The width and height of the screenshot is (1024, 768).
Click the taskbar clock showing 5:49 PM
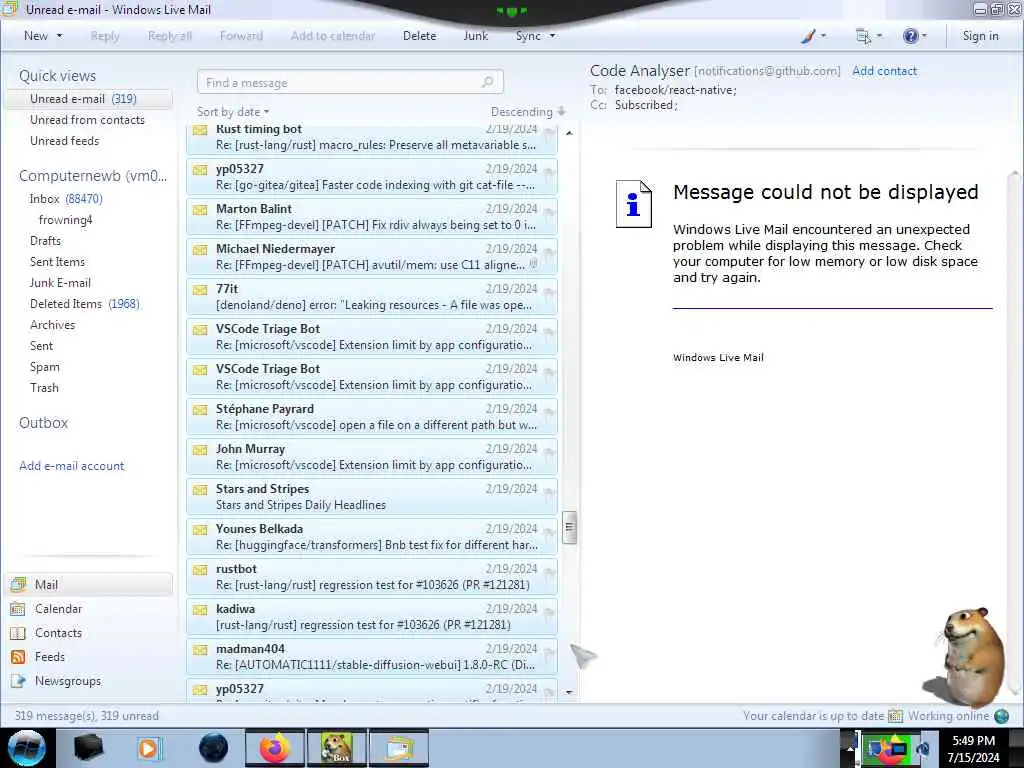[x=973, y=748]
